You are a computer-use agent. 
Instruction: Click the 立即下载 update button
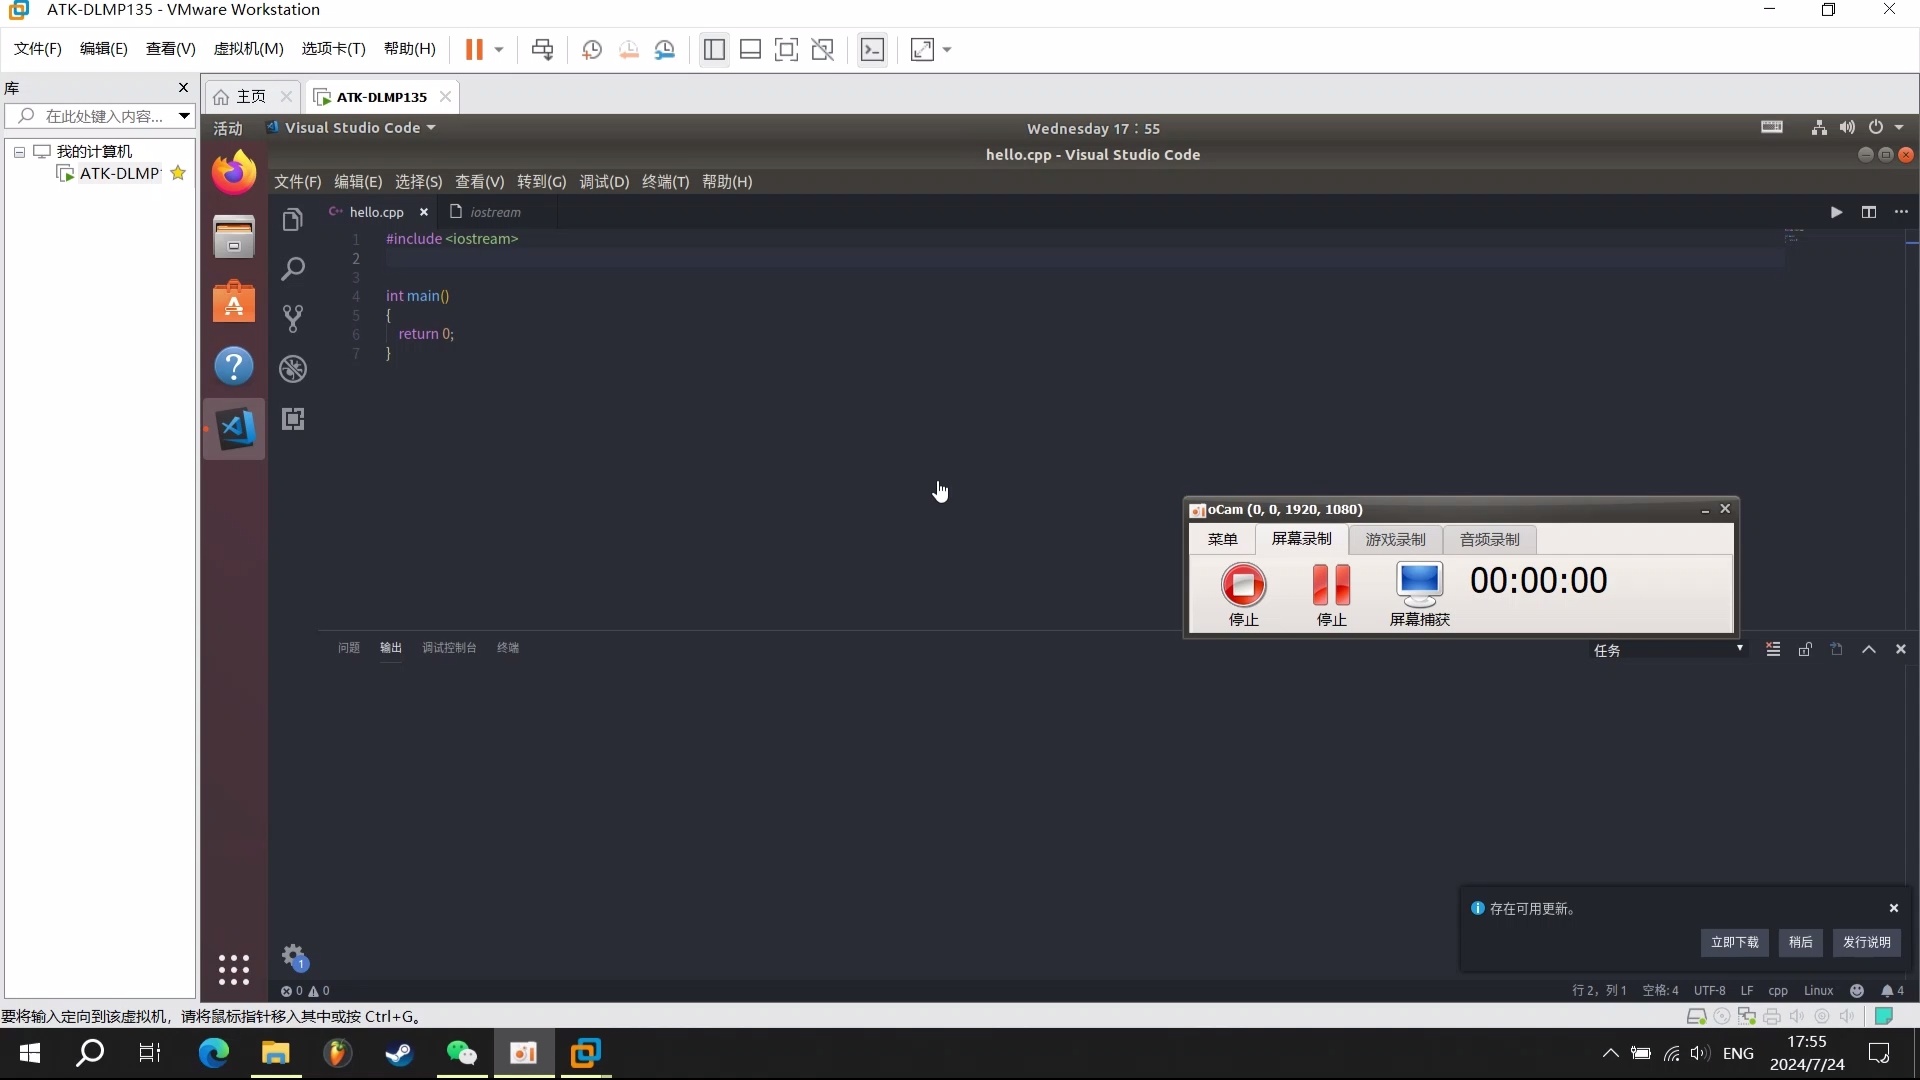coord(1734,942)
